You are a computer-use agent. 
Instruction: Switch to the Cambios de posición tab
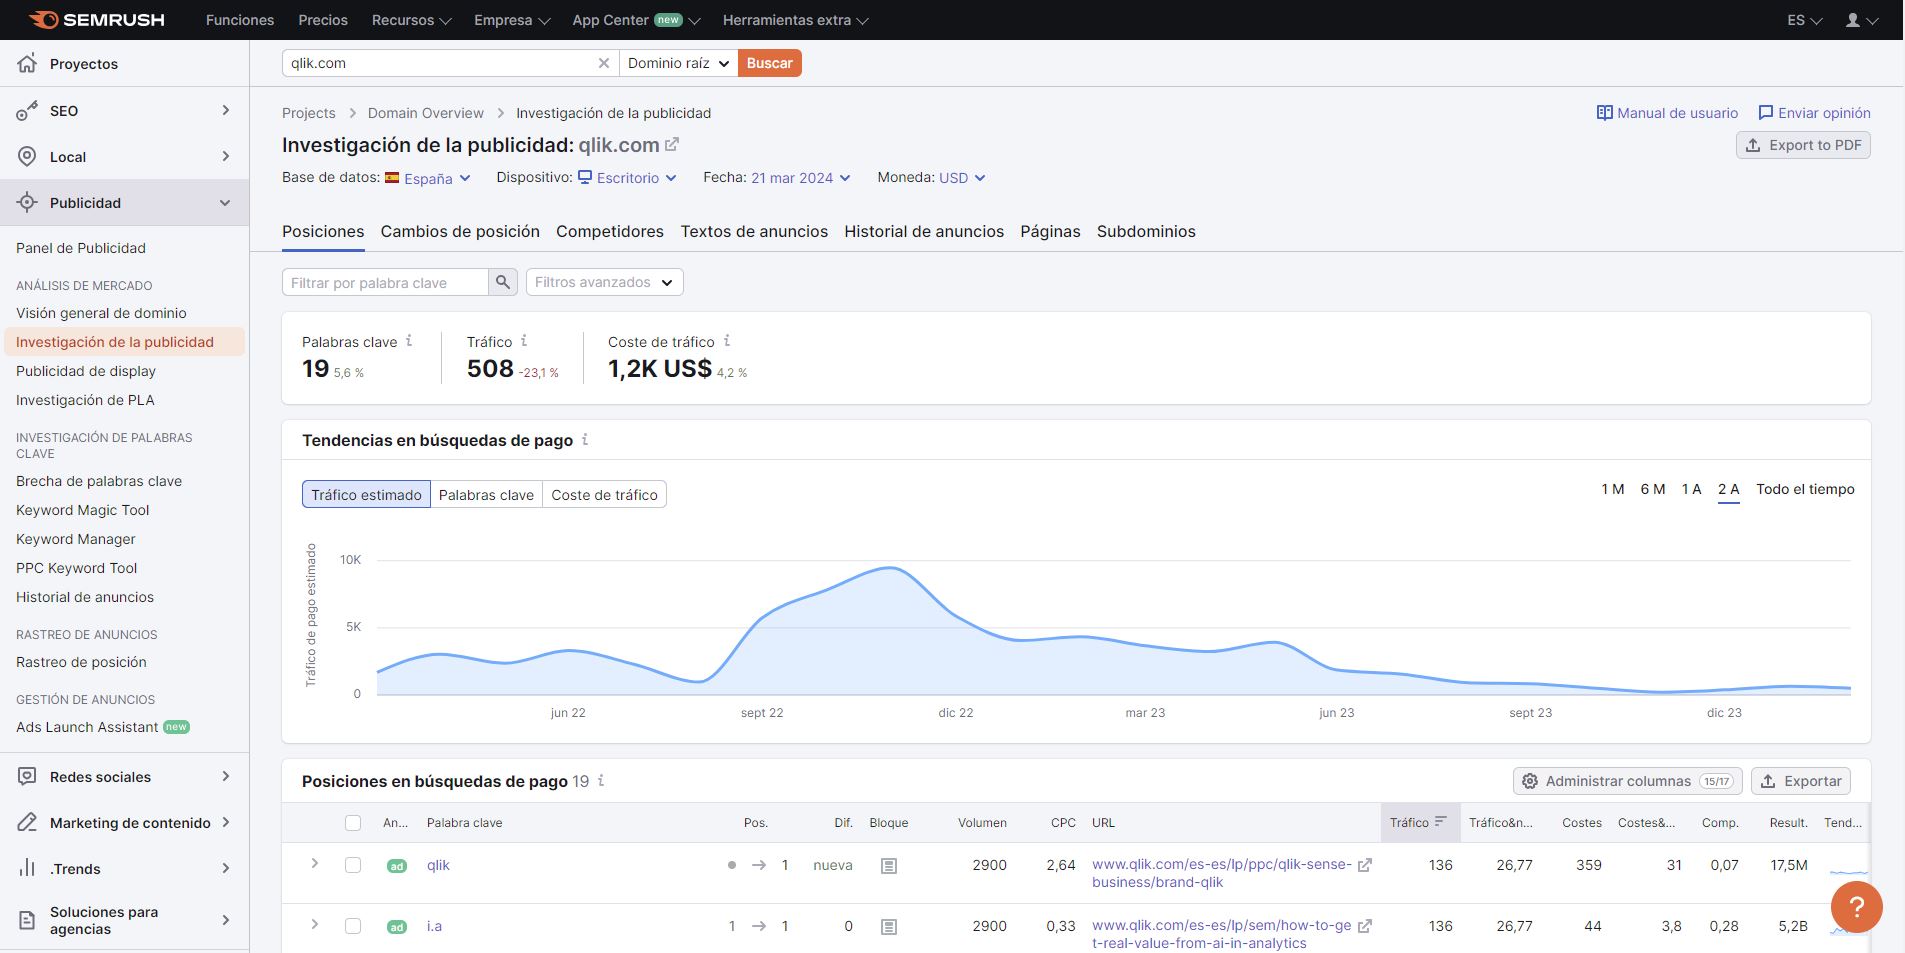pyautogui.click(x=460, y=231)
